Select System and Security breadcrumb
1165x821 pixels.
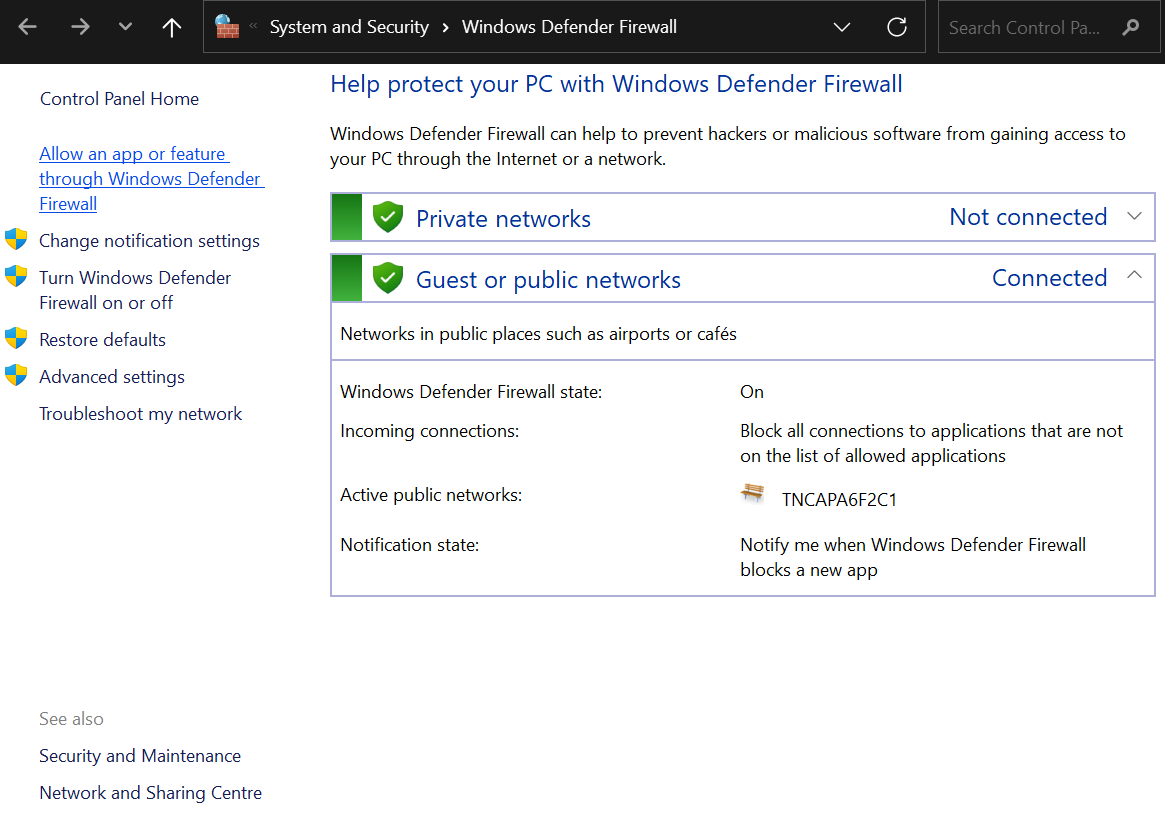pos(349,27)
